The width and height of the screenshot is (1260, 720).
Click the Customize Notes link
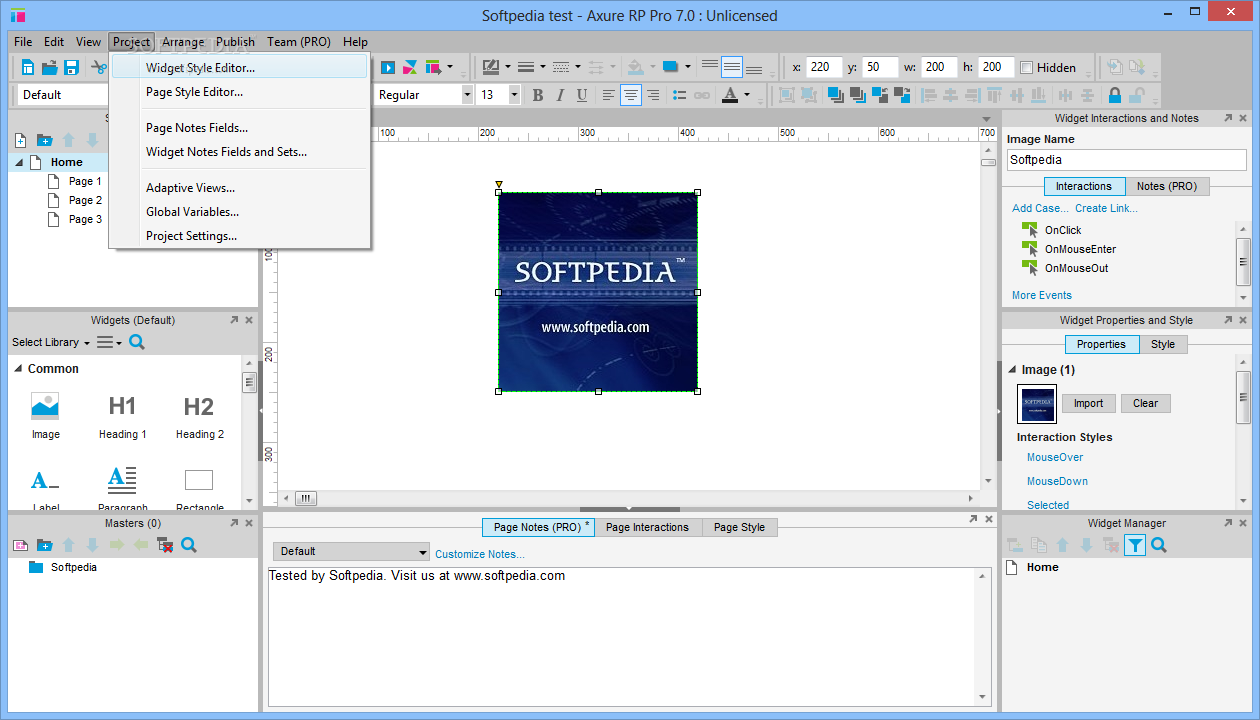click(479, 554)
